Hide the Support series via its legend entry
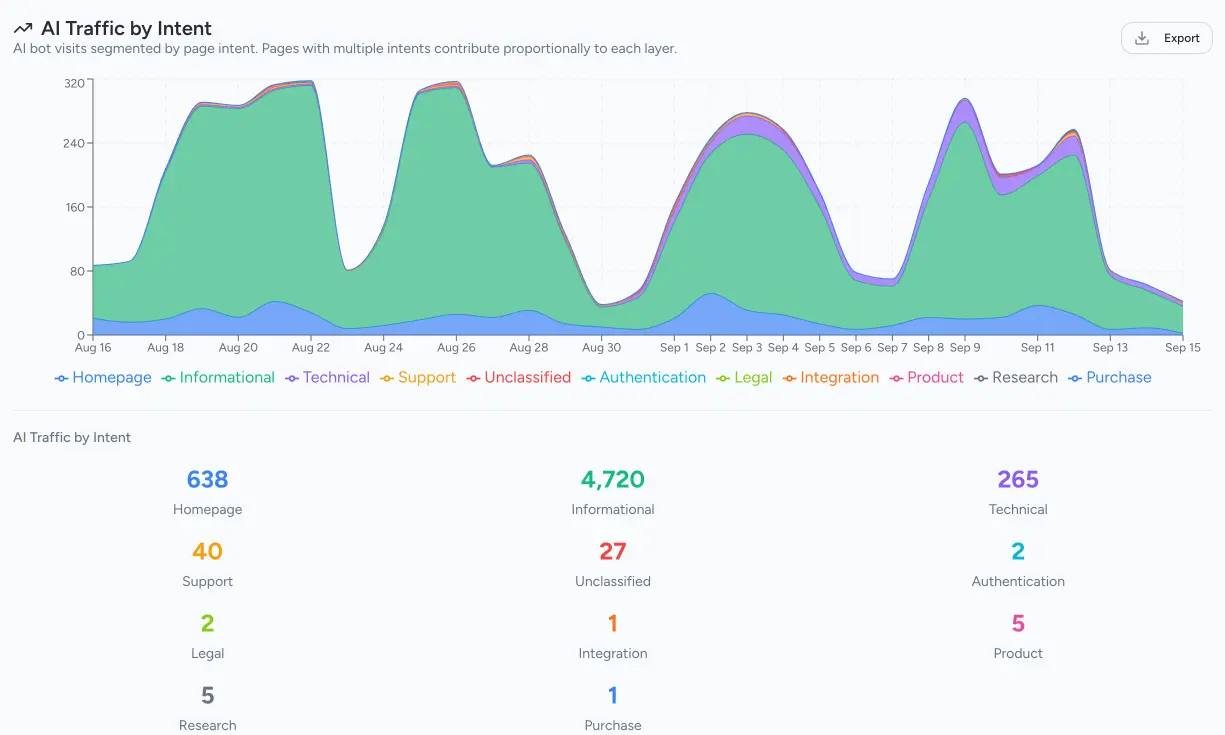The width and height of the screenshot is (1225, 735). pos(428,377)
